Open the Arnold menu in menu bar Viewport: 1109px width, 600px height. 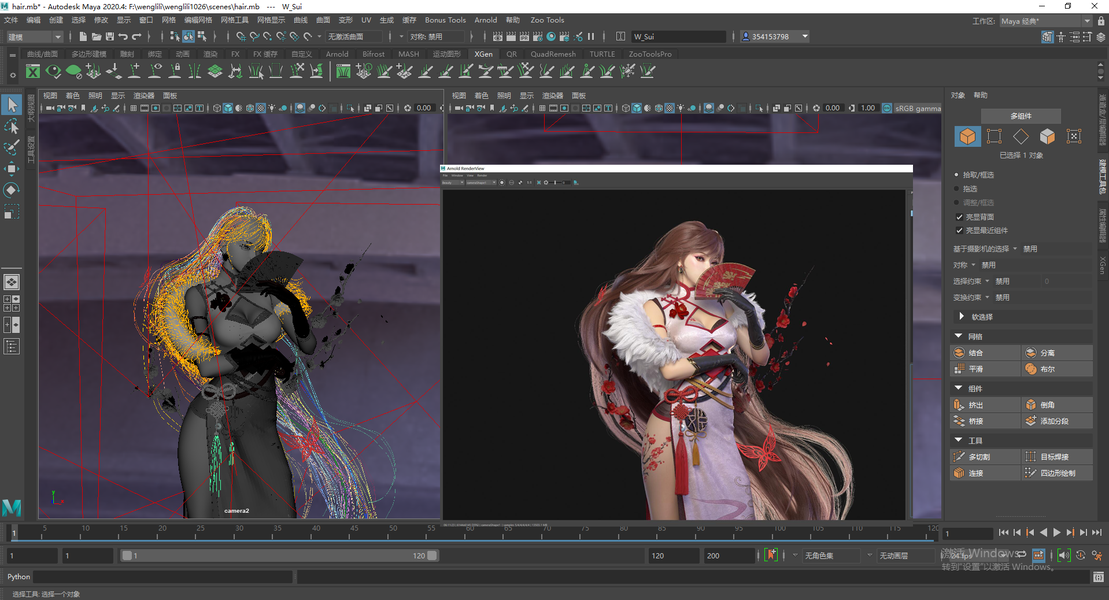tap(485, 20)
